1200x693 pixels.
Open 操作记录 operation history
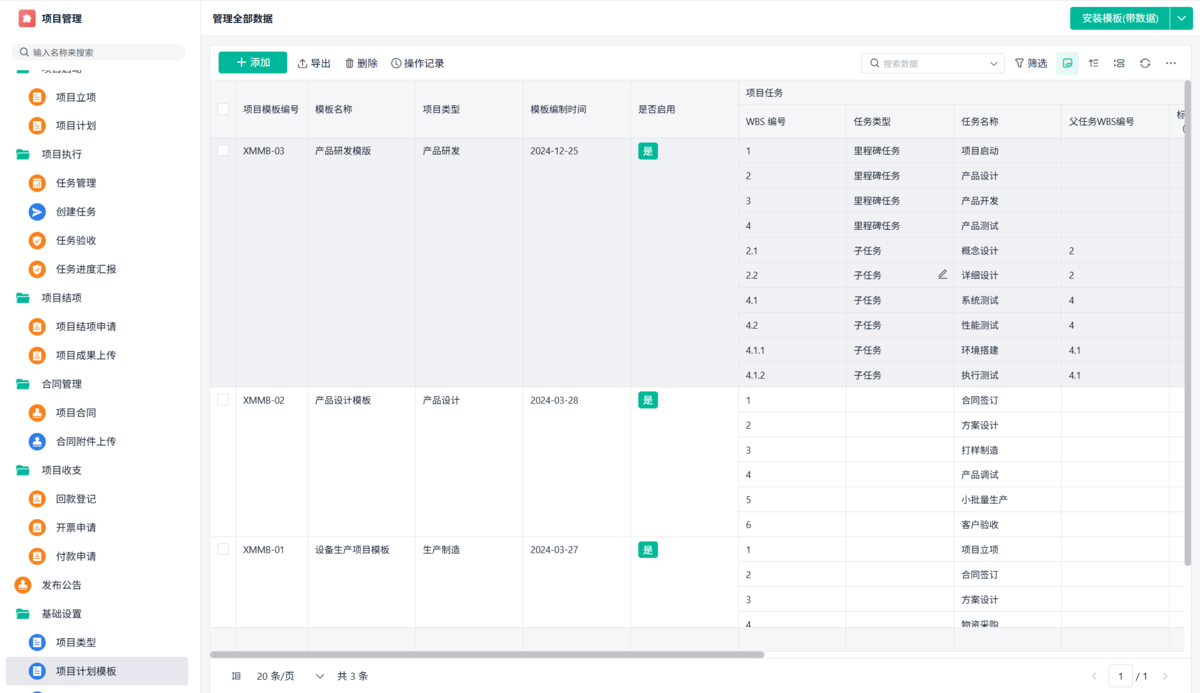click(x=417, y=63)
